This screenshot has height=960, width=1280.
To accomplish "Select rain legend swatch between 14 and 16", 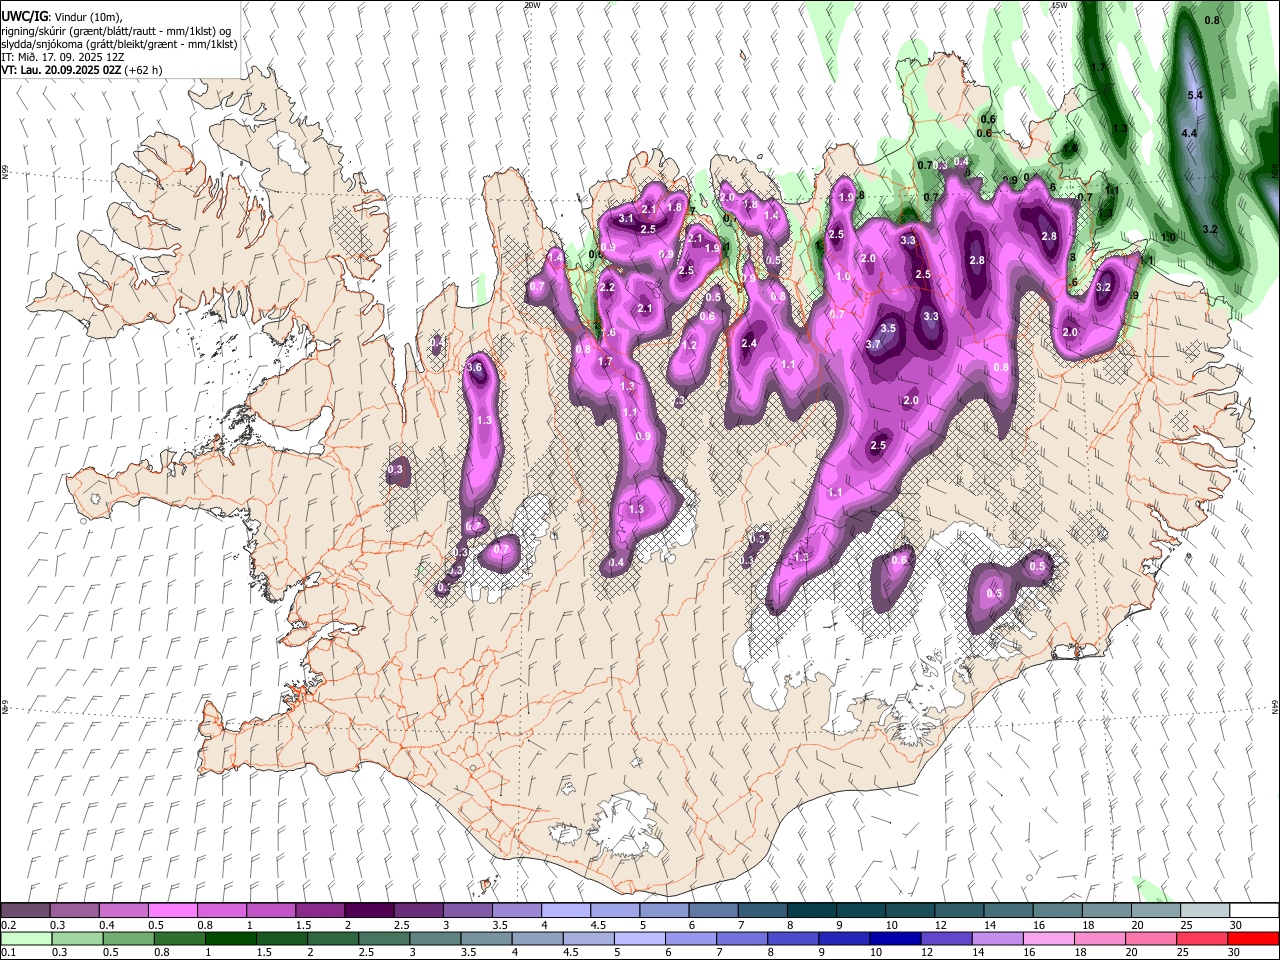I will coord(998,938).
